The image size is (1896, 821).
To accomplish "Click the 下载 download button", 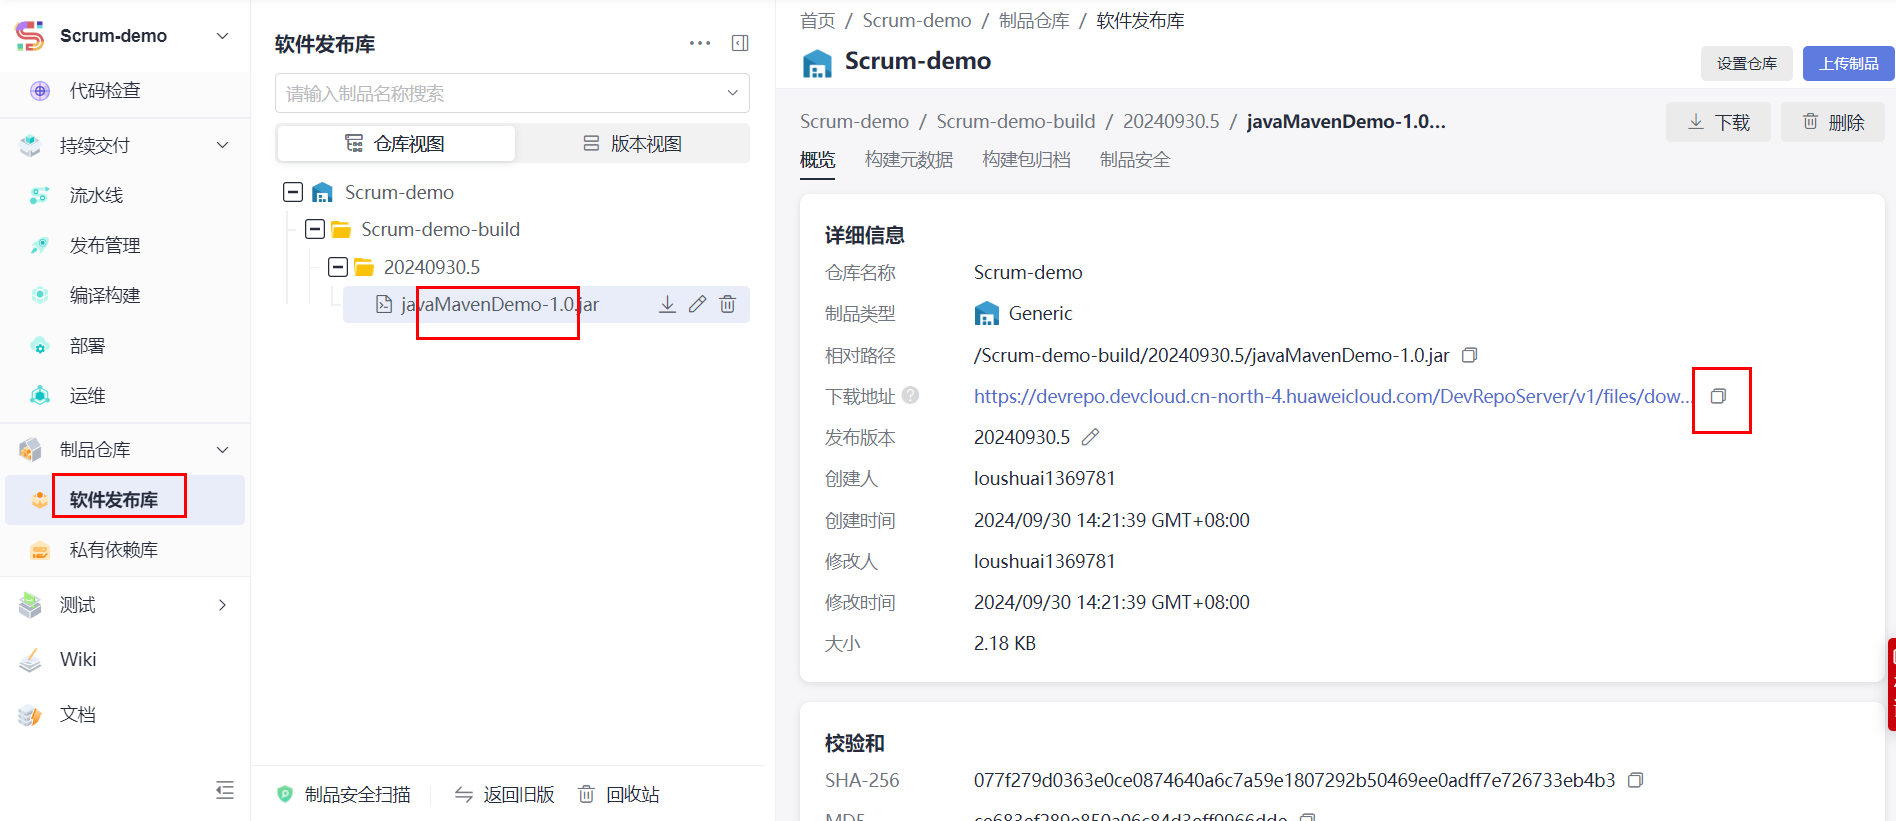I will click(1718, 122).
